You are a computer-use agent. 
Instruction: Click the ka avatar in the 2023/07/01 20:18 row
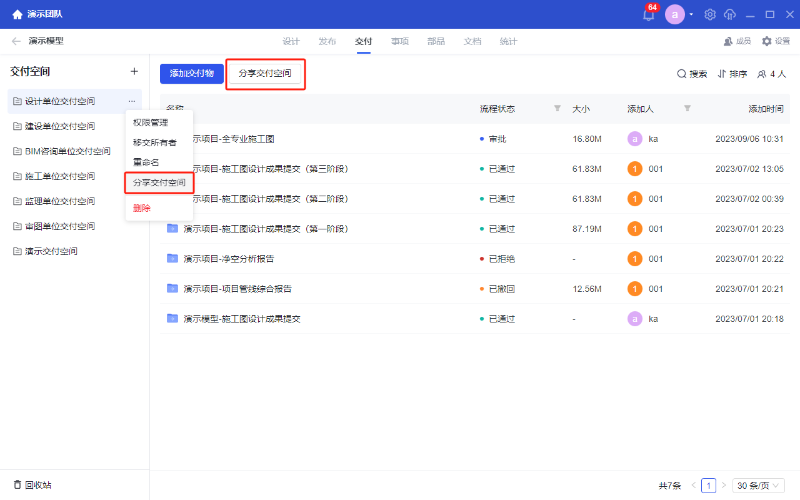pyautogui.click(x=635, y=319)
